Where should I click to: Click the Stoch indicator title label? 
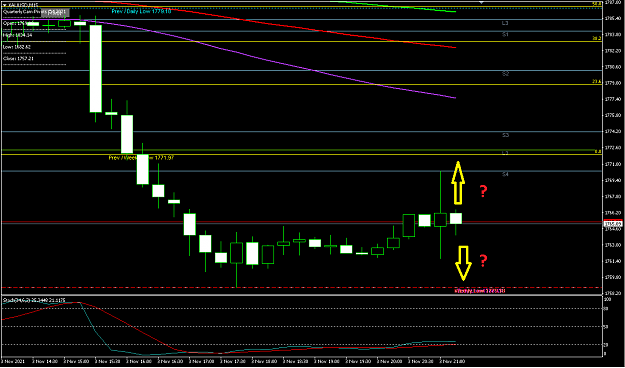[34, 299]
